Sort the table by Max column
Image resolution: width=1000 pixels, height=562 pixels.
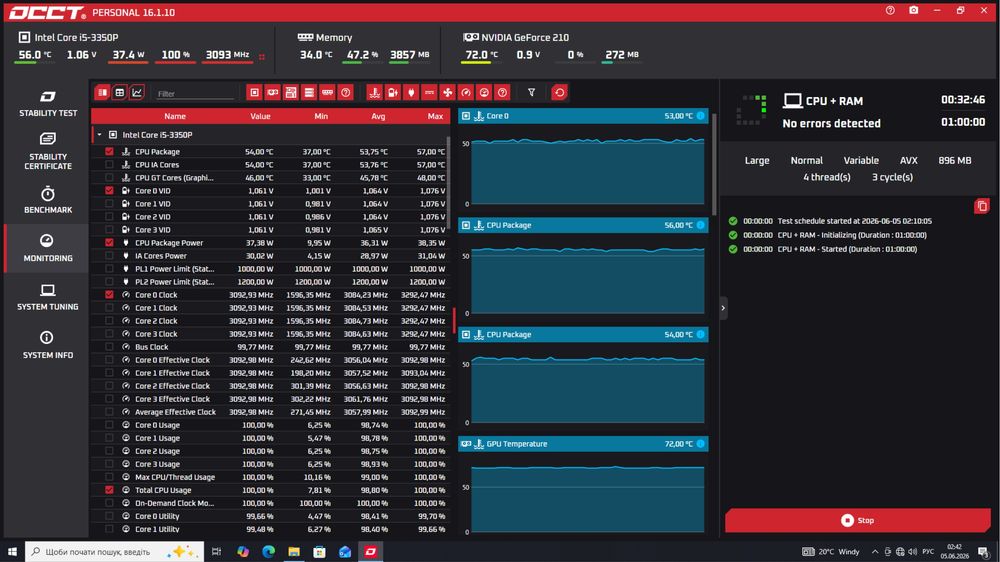(x=436, y=116)
